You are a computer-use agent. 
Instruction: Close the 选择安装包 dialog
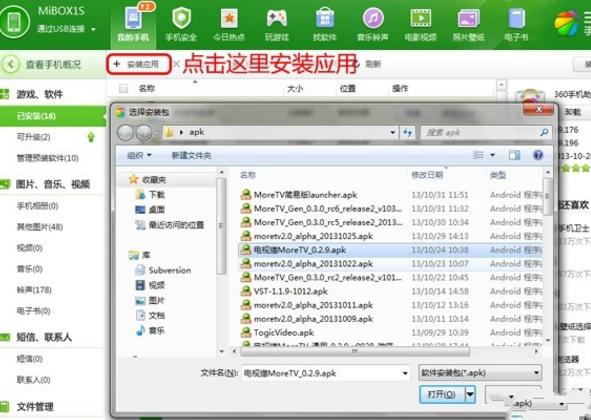pyautogui.click(x=539, y=109)
